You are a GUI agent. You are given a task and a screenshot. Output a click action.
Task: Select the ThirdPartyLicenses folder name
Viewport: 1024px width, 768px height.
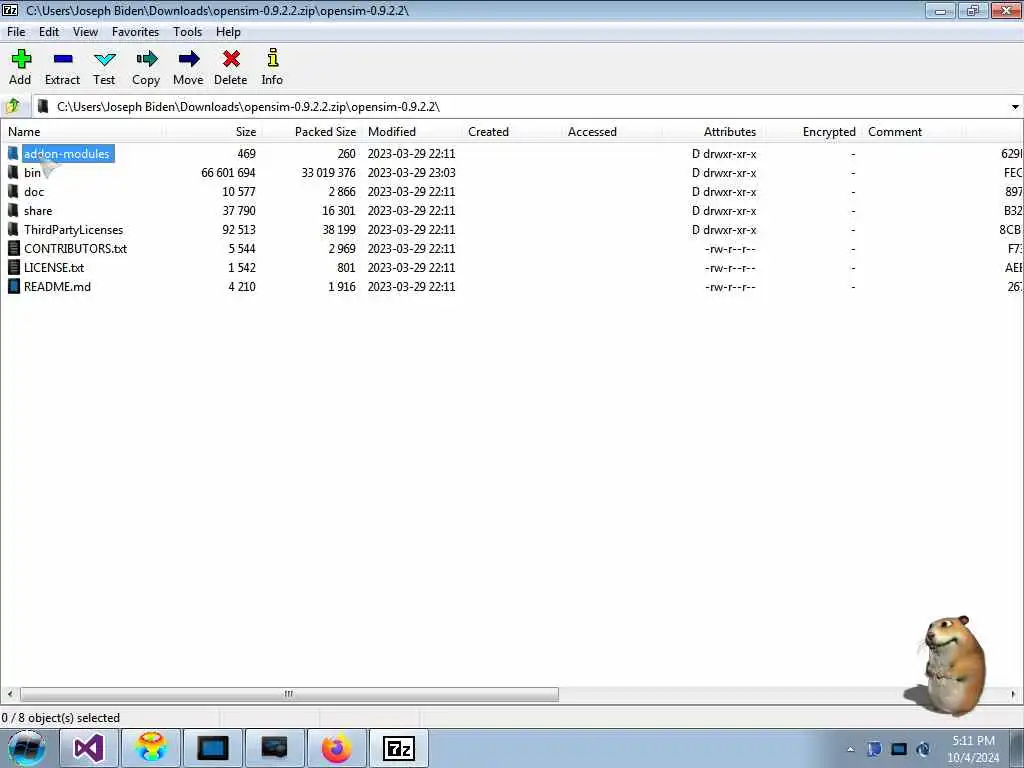pyautogui.click(x=73, y=229)
